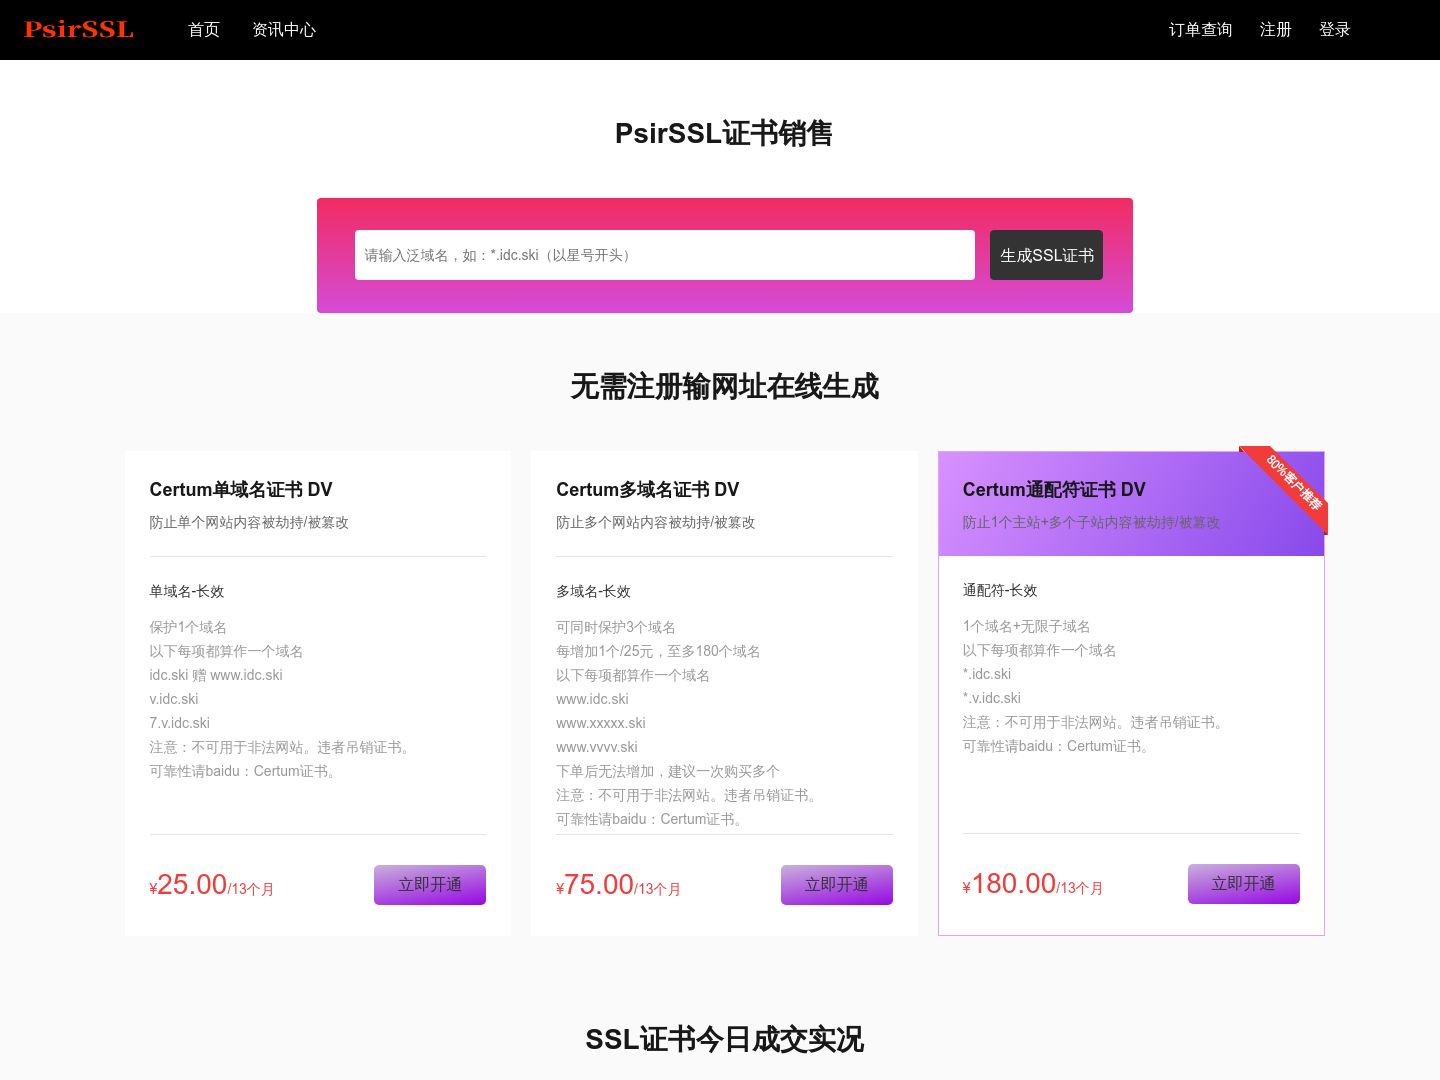This screenshot has height=1080, width=1440.
Task: Click the ¥180.00/13个月 price
Action: pos(1033,884)
